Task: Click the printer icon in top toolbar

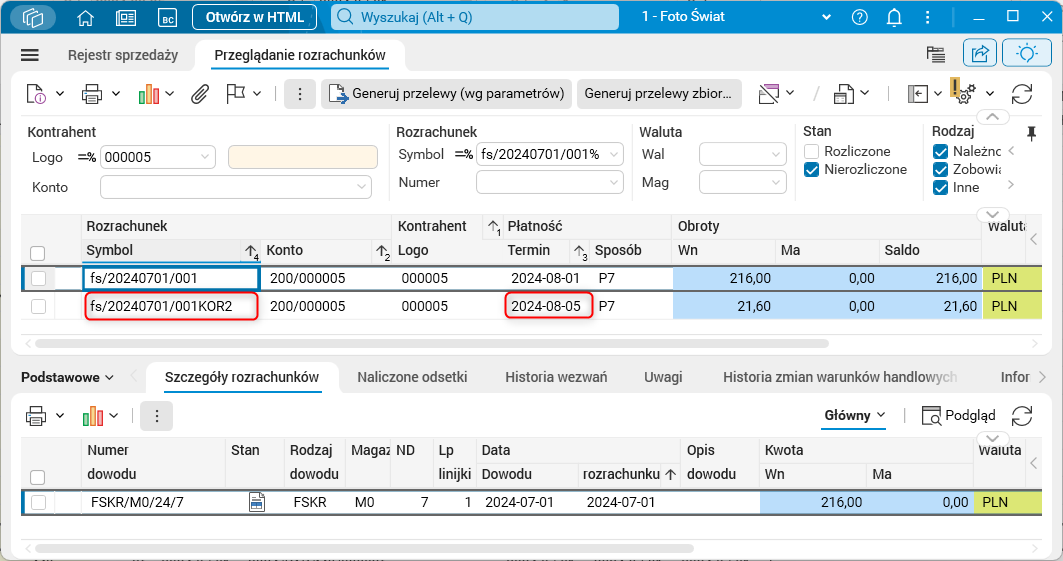Action: pos(92,94)
